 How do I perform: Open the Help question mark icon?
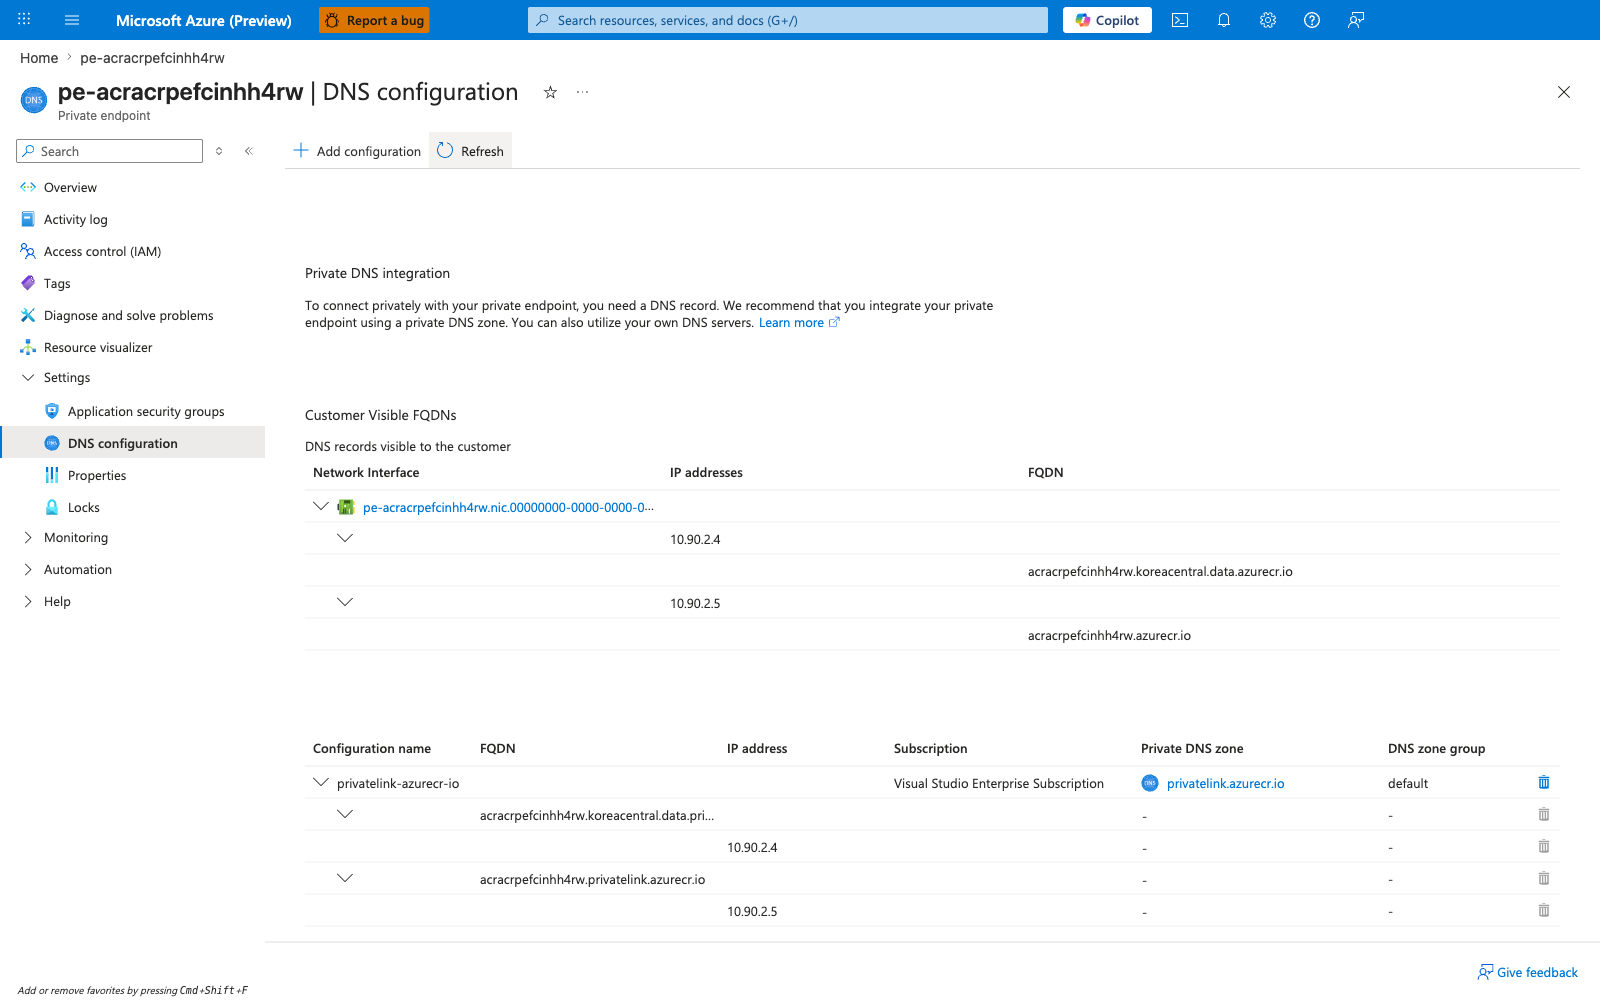point(1312,20)
